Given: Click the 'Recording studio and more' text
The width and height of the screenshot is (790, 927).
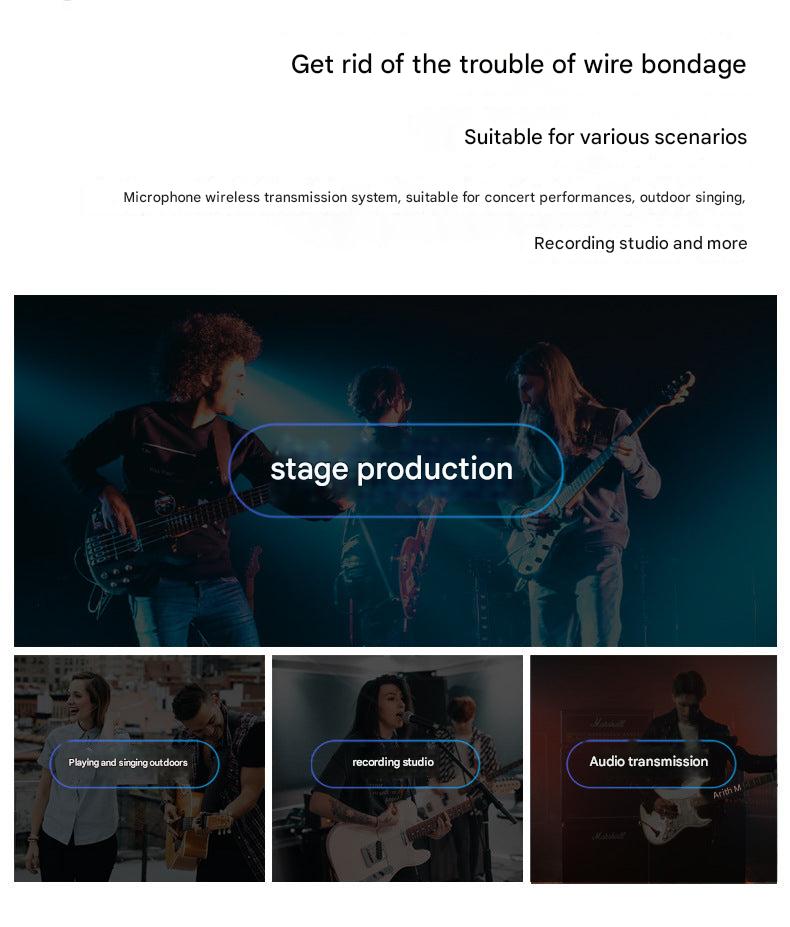Looking at the screenshot, I should pos(640,243).
